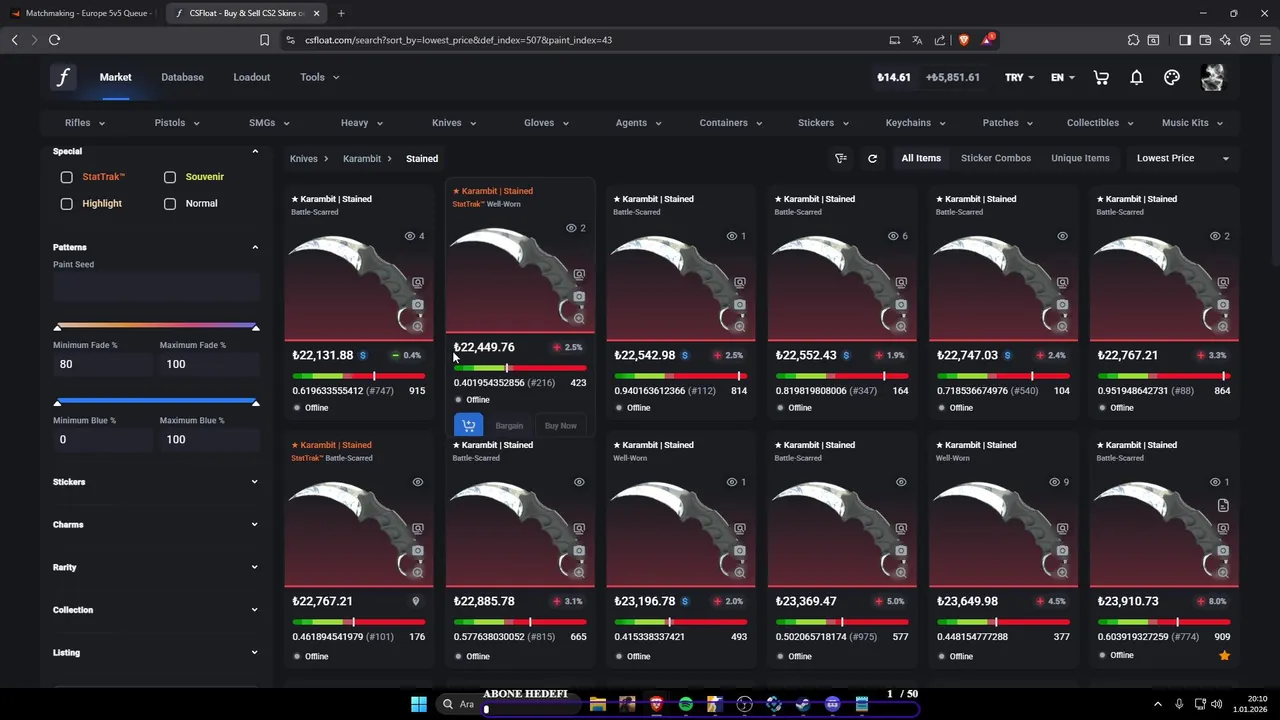Click the location pin on StatTrak ₺22,767.21 card
1280x720 pixels.
[x=416, y=601]
